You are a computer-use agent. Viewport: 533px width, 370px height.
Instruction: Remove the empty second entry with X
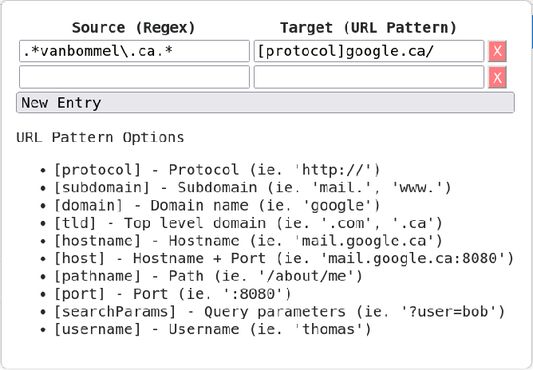497,77
